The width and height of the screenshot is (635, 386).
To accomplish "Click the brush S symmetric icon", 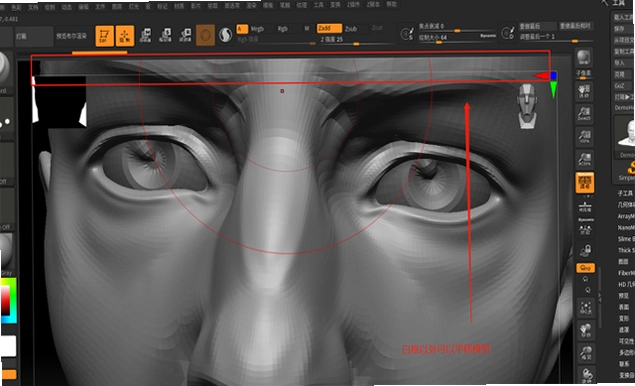I will coord(407,34).
